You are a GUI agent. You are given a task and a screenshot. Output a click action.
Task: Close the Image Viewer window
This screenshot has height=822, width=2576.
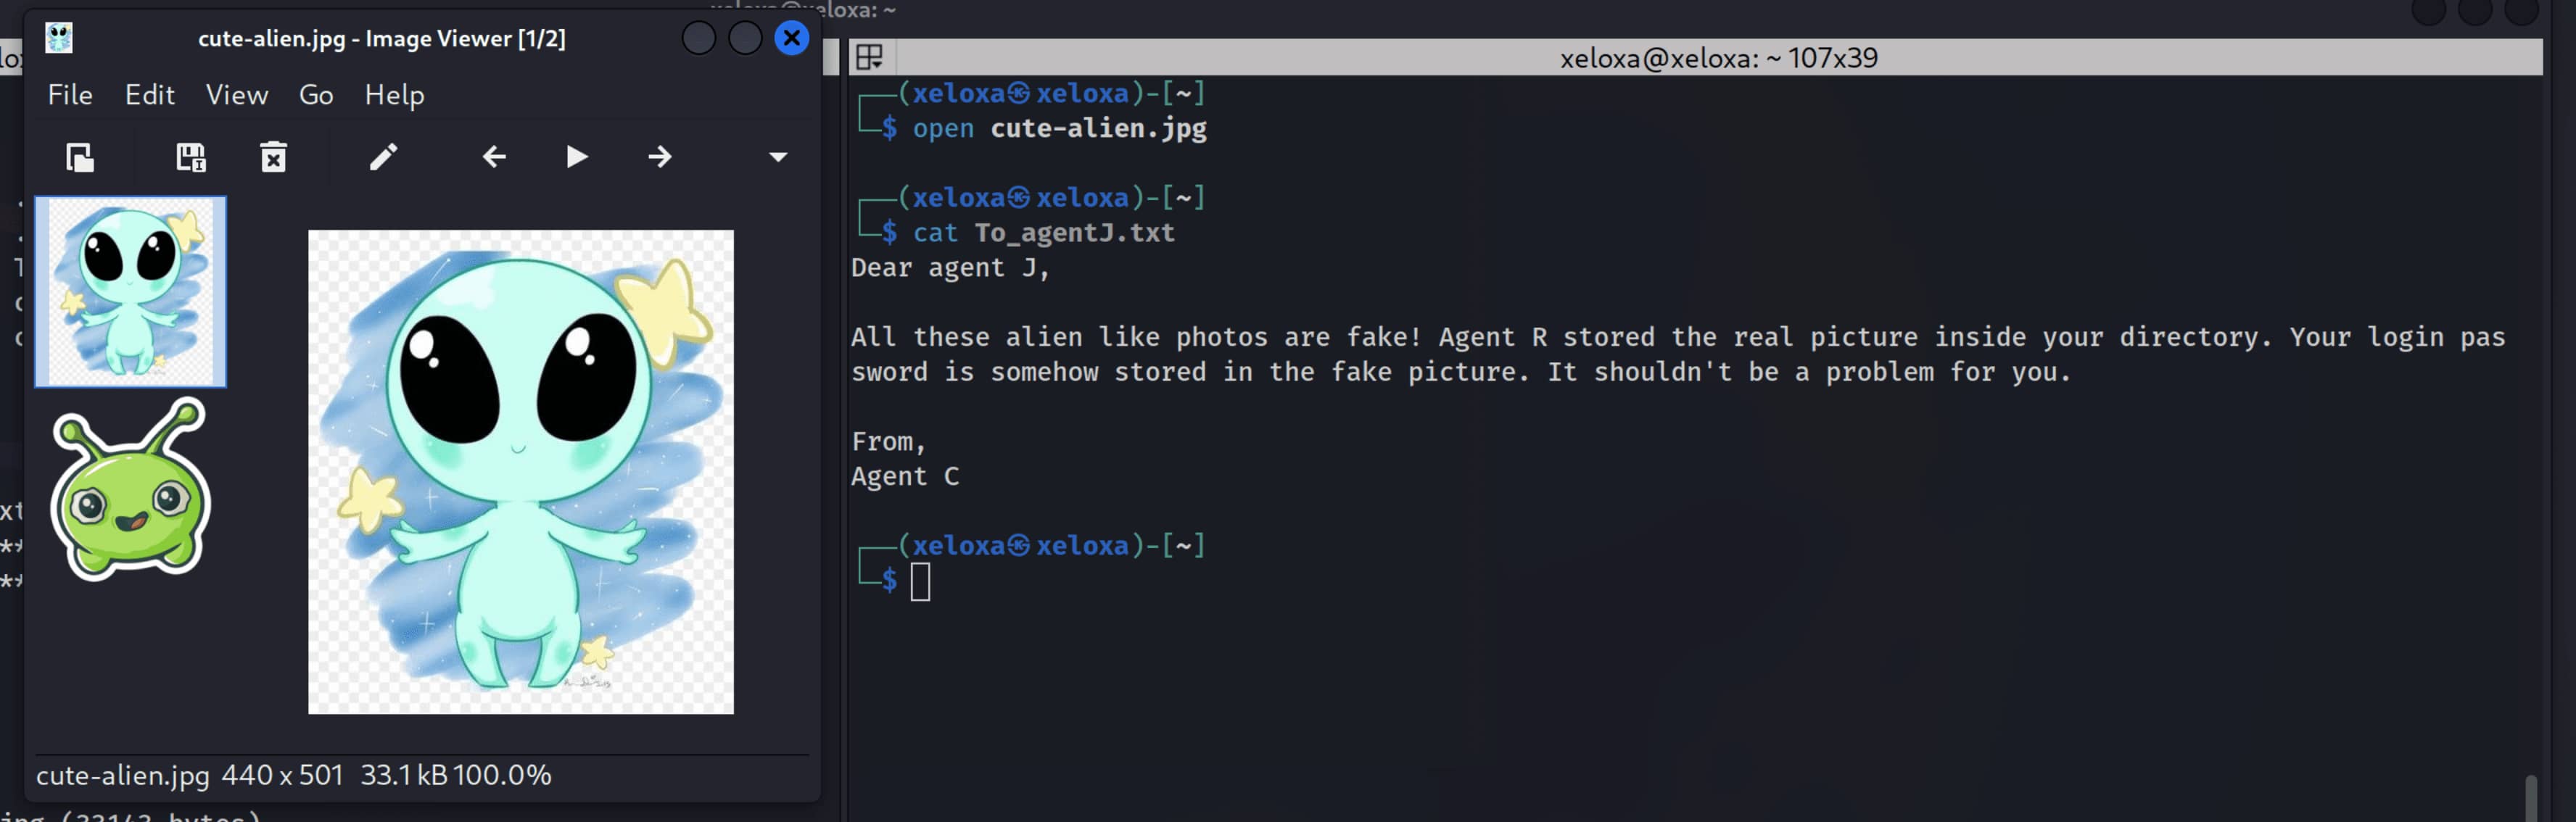[x=791, y=38]
